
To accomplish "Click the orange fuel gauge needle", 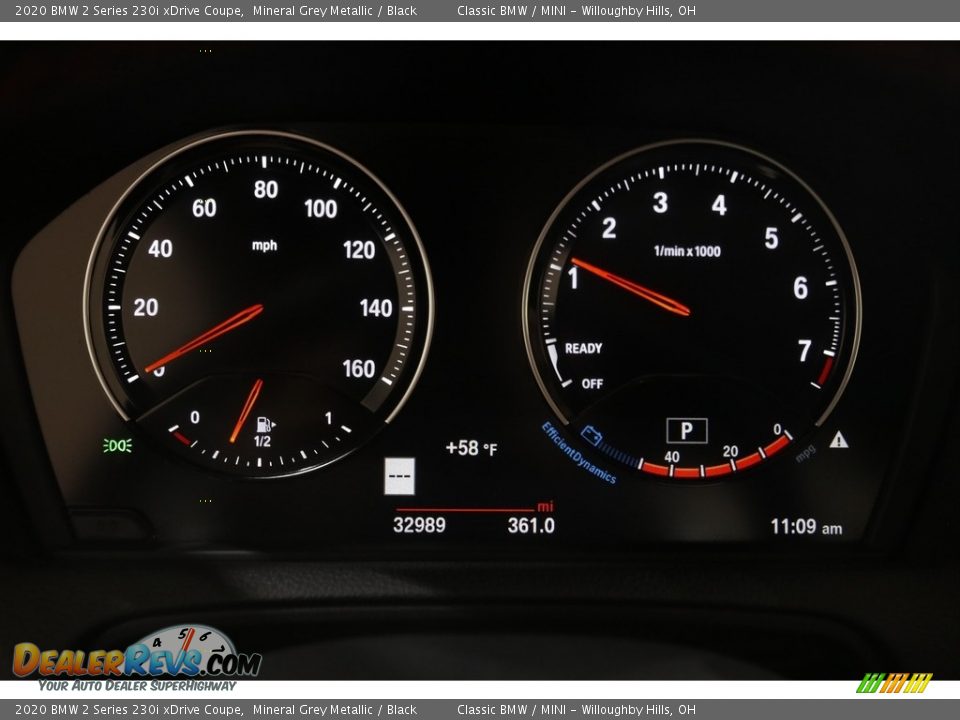I will (246, 410).
